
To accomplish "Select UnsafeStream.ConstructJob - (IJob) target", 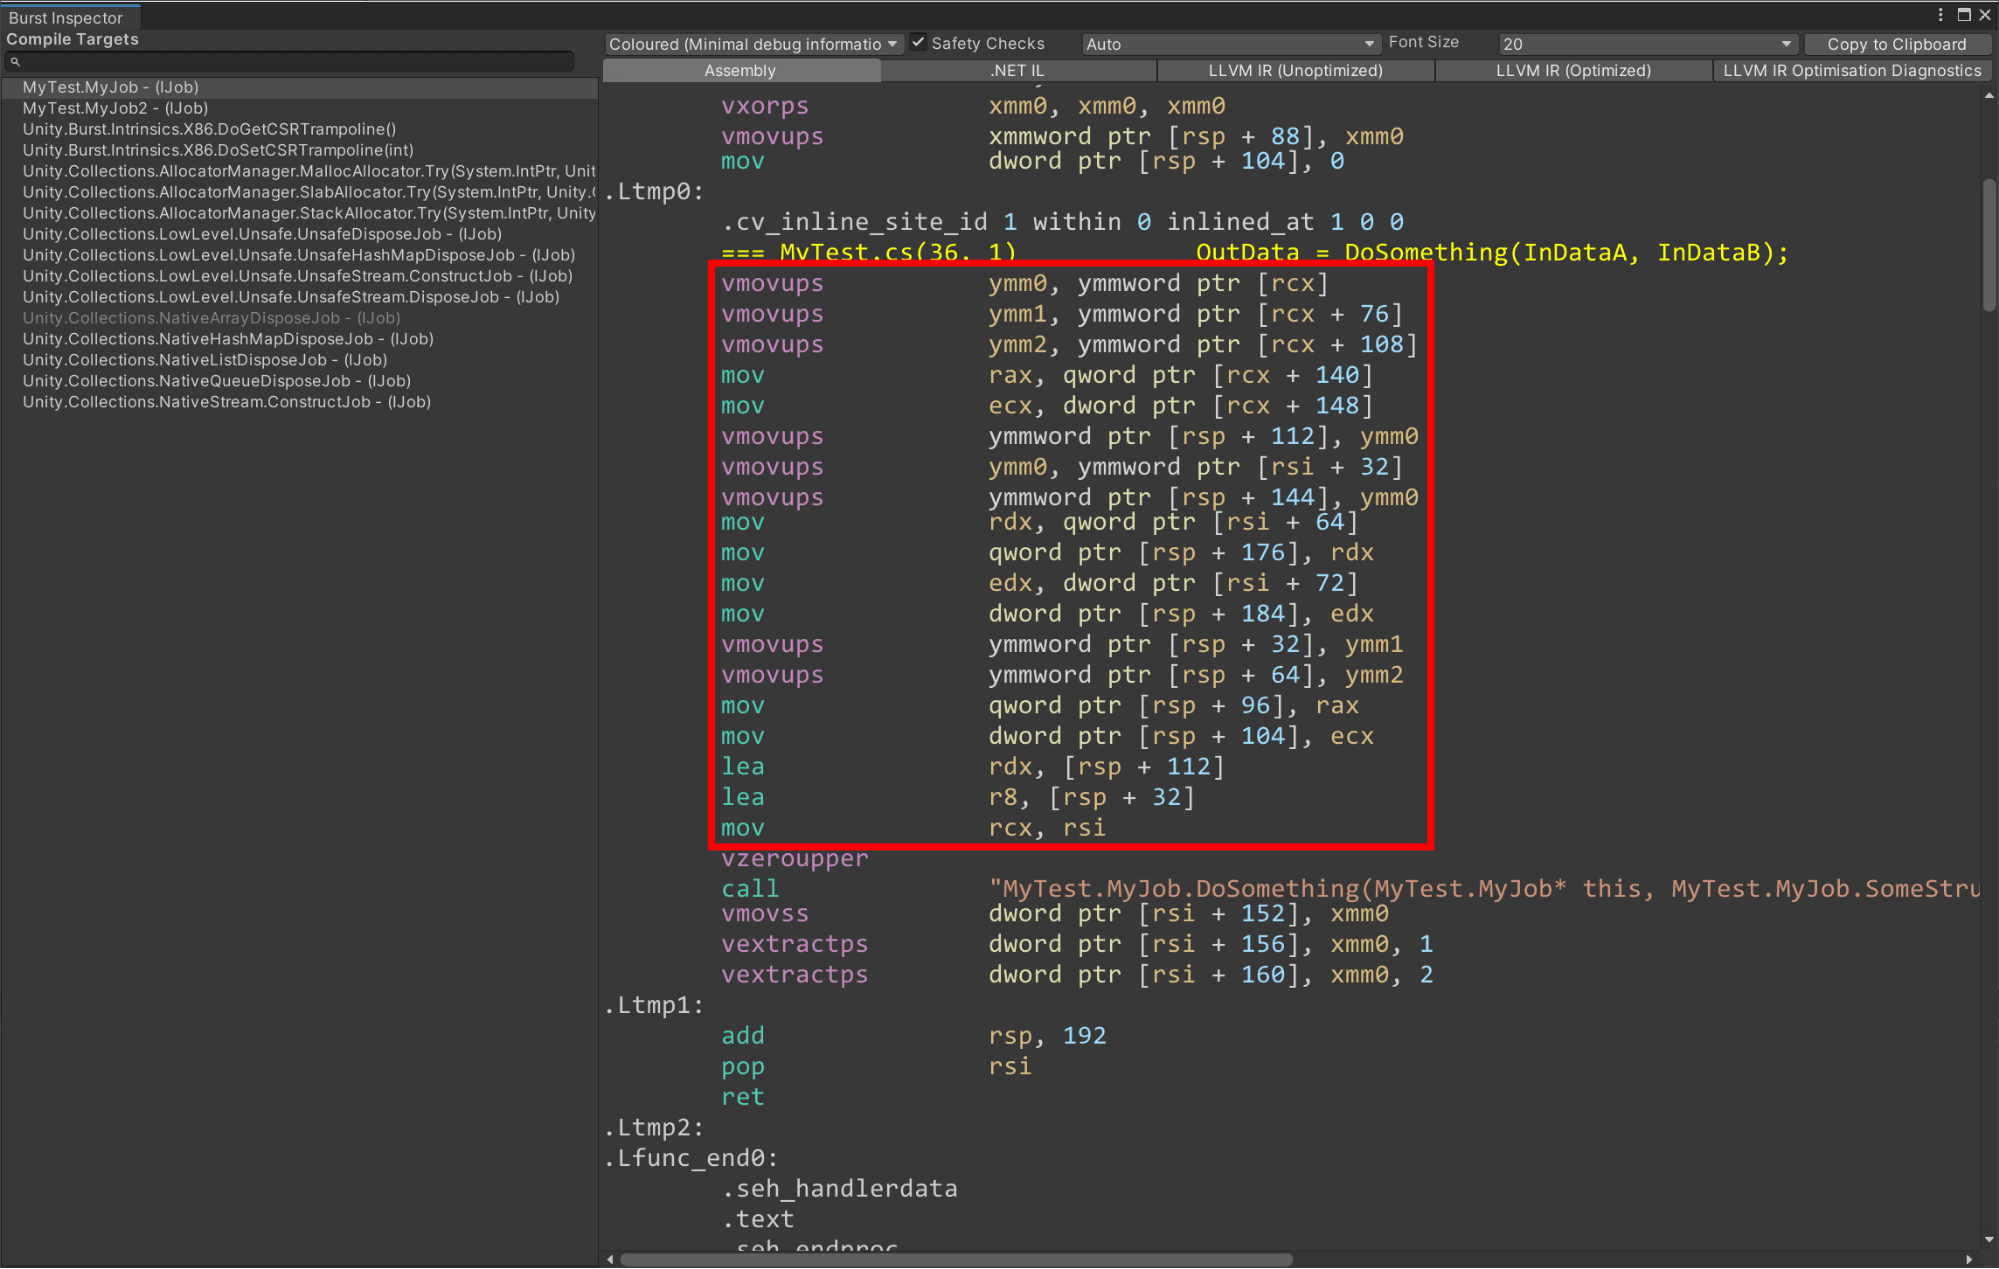I will click(300, 277).
